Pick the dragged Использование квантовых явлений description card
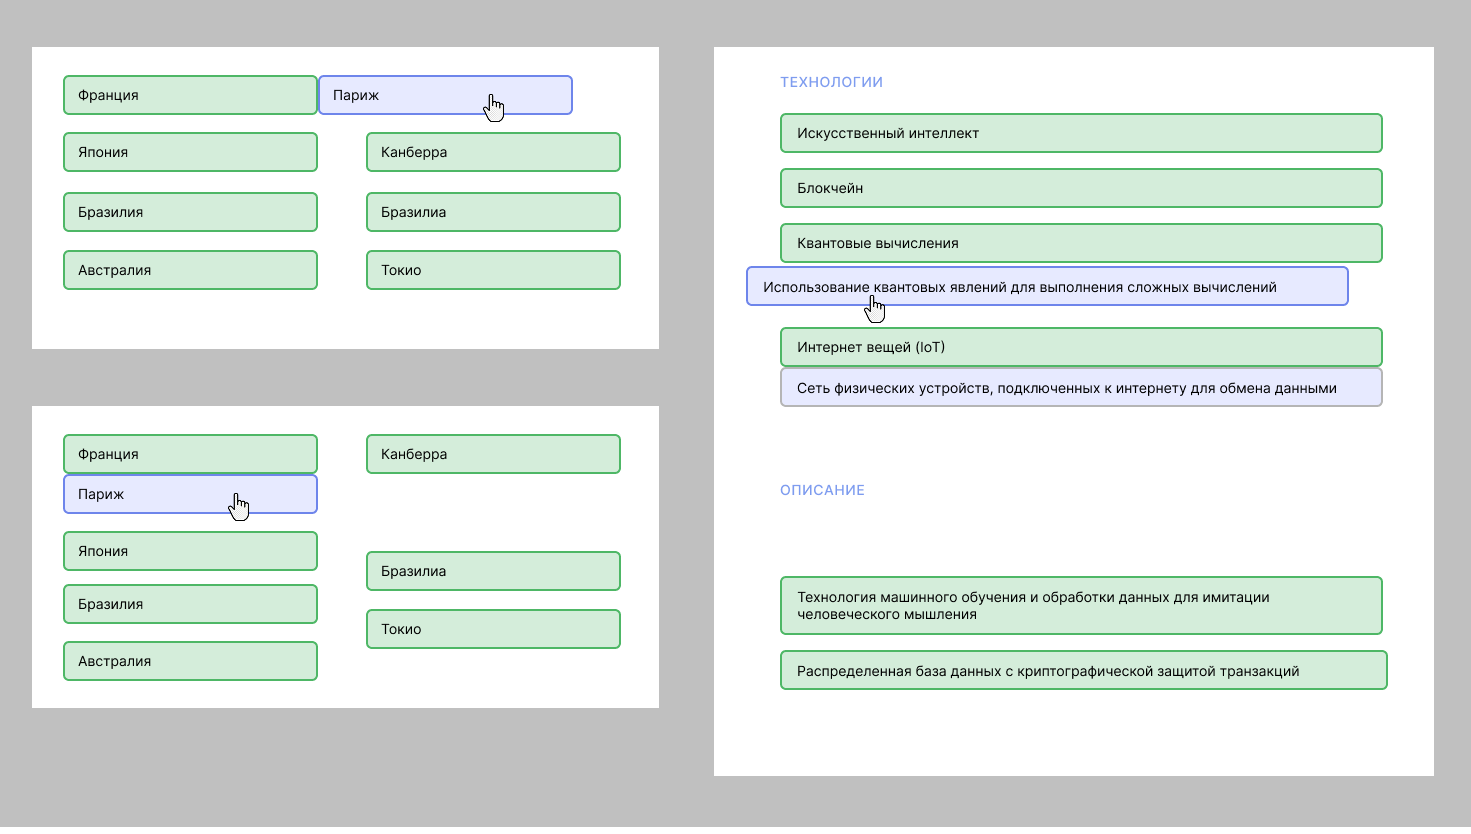Screen dimensions: 1471x834 tap(1046, 287)
